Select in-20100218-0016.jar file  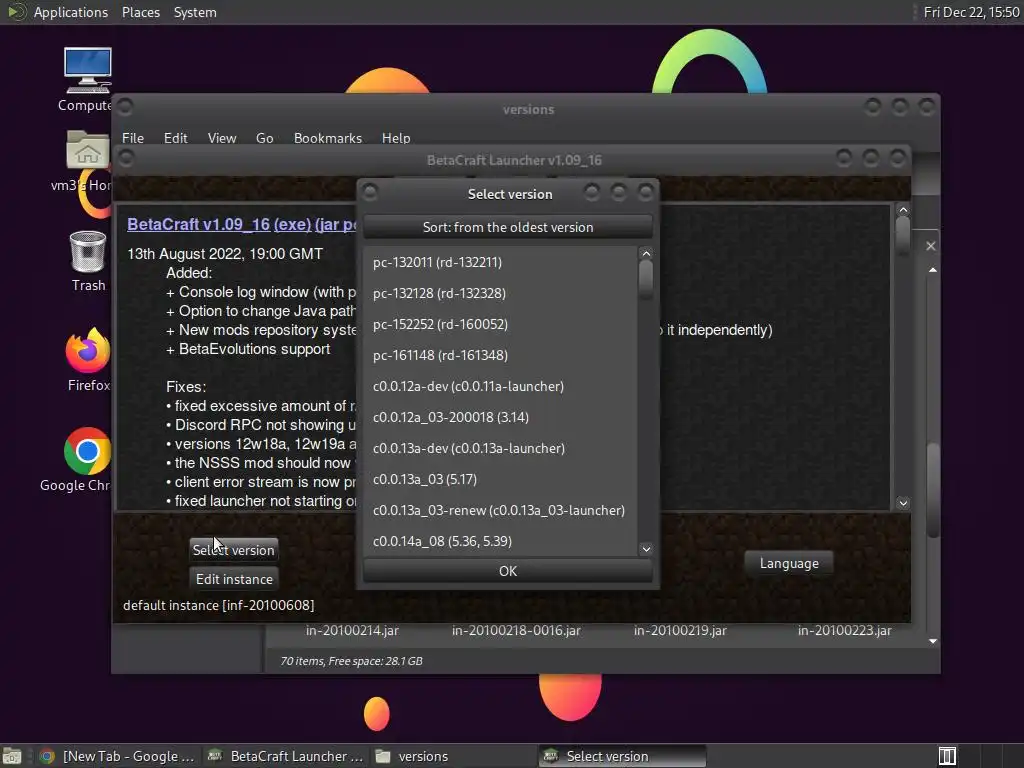click(x=516, y=630)
